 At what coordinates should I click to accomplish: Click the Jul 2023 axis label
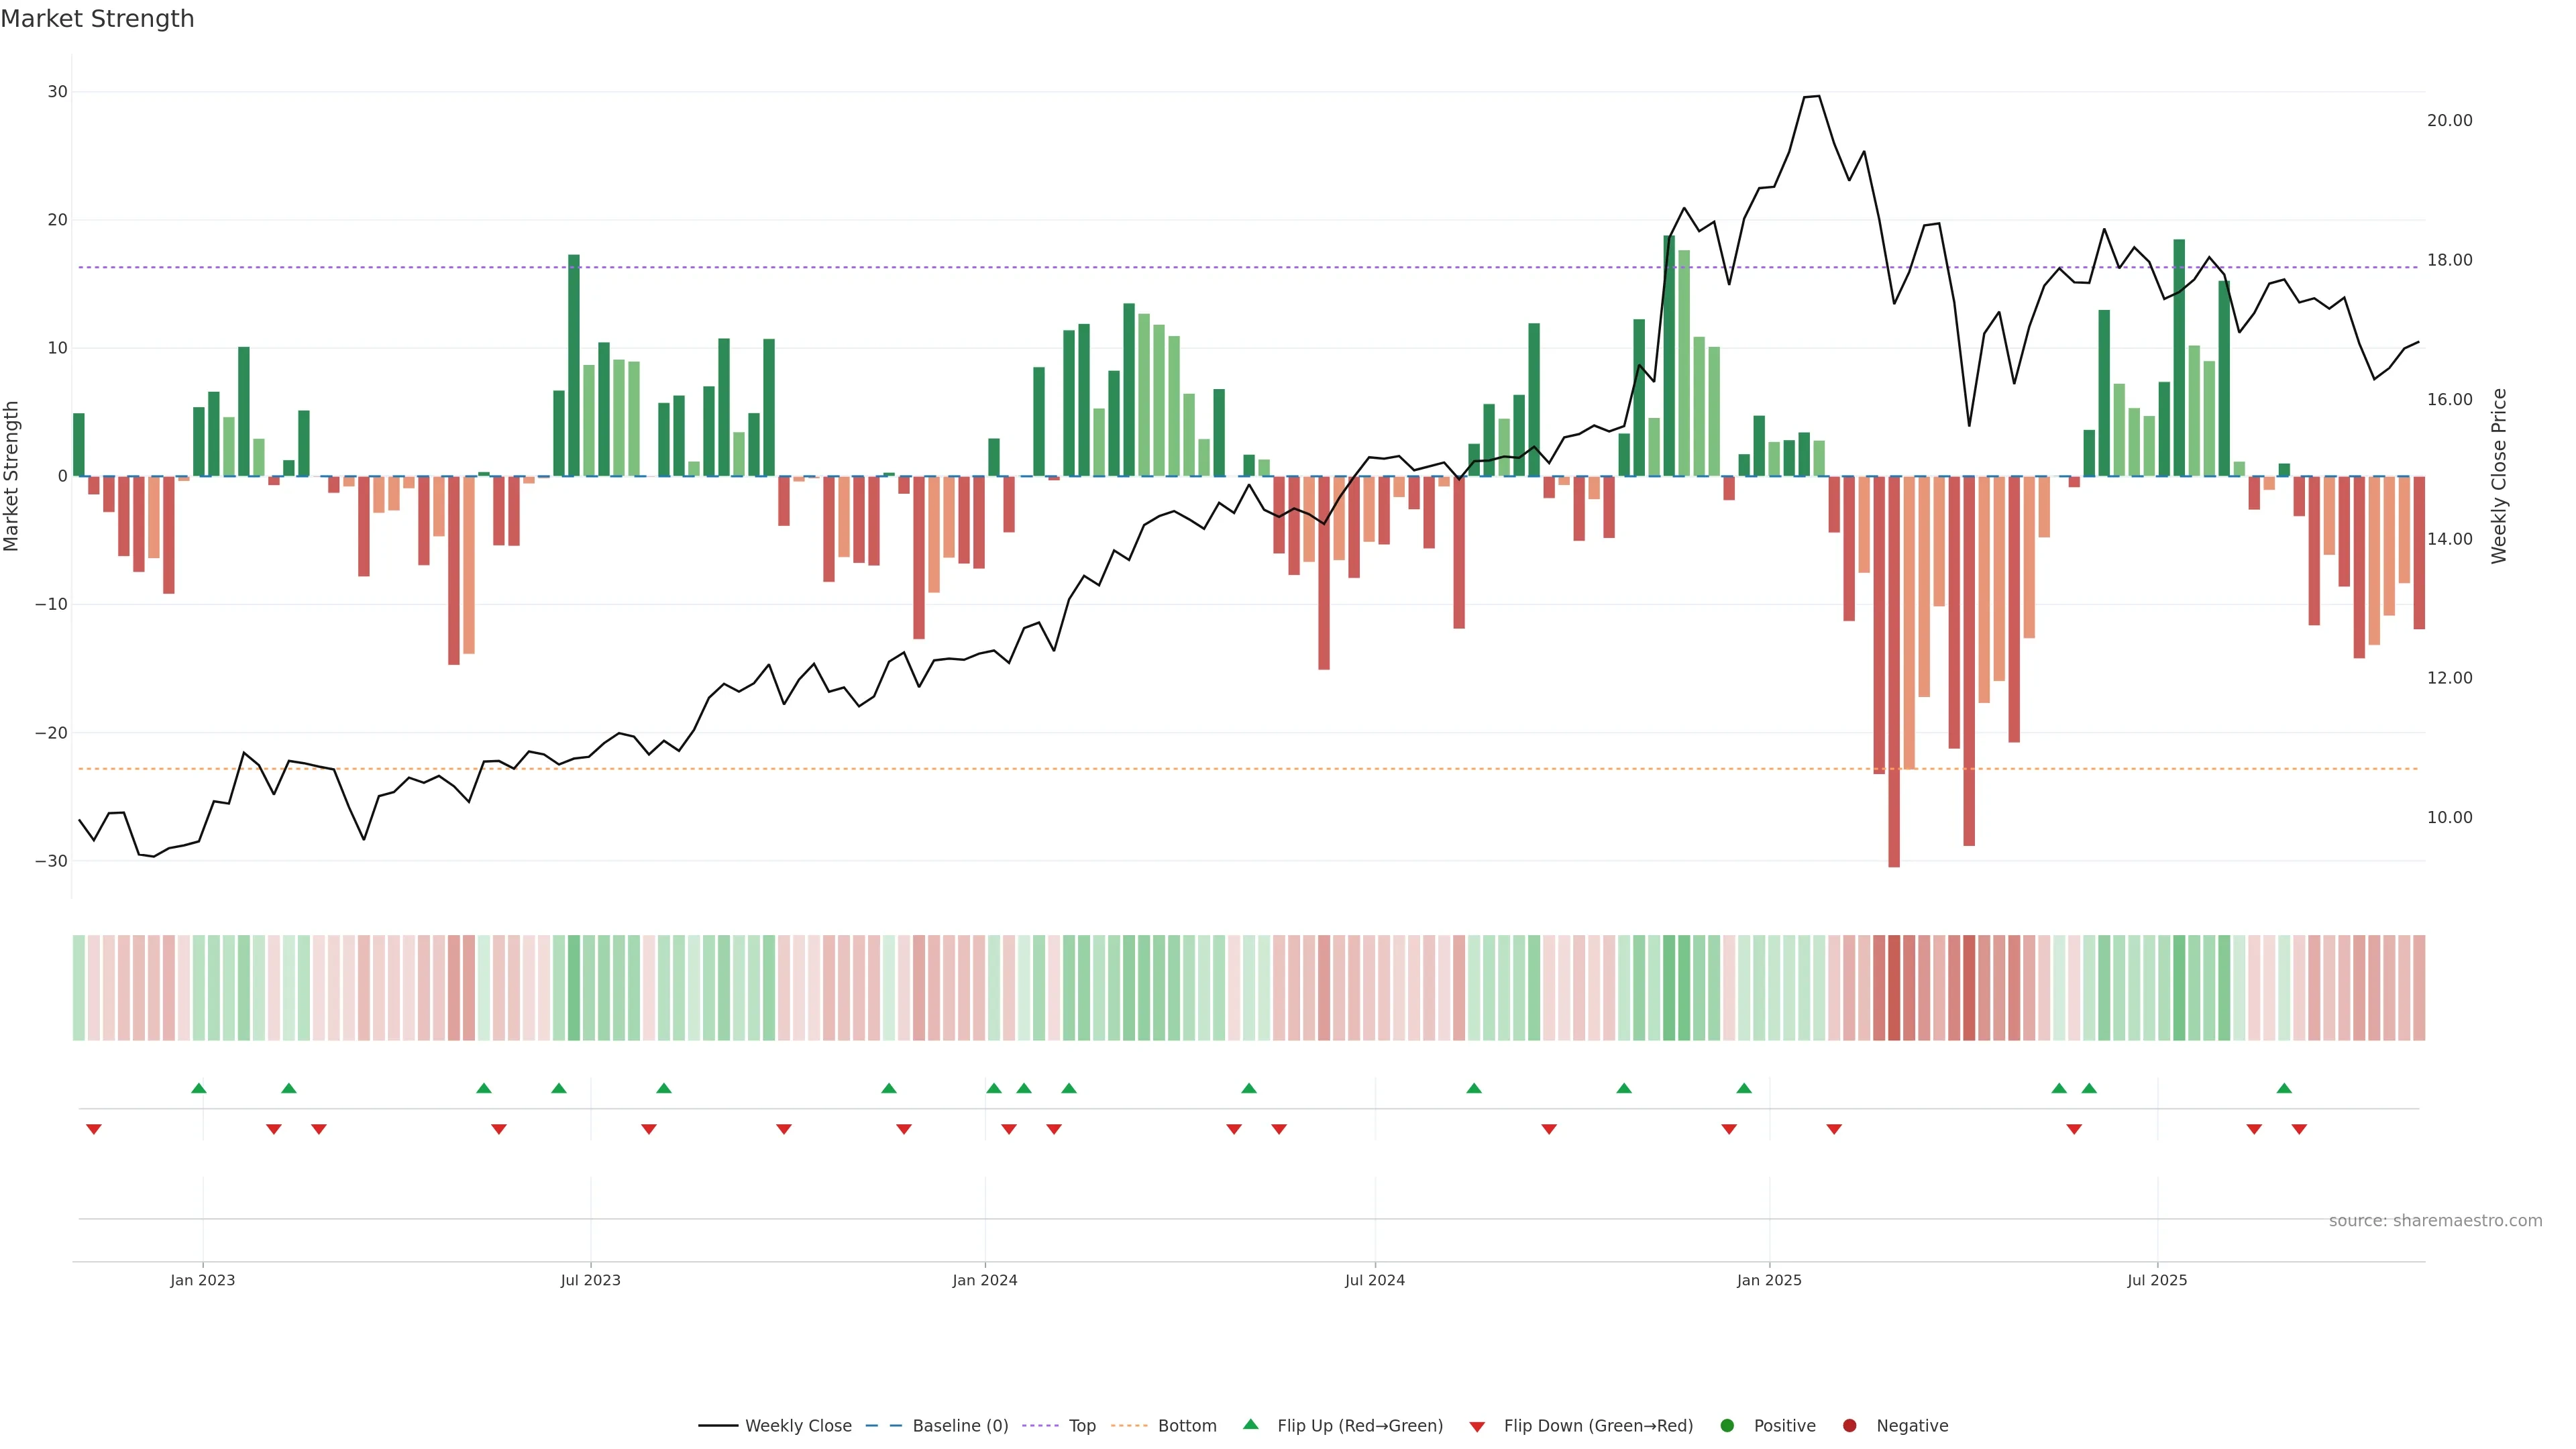[x=590, y=1280]
